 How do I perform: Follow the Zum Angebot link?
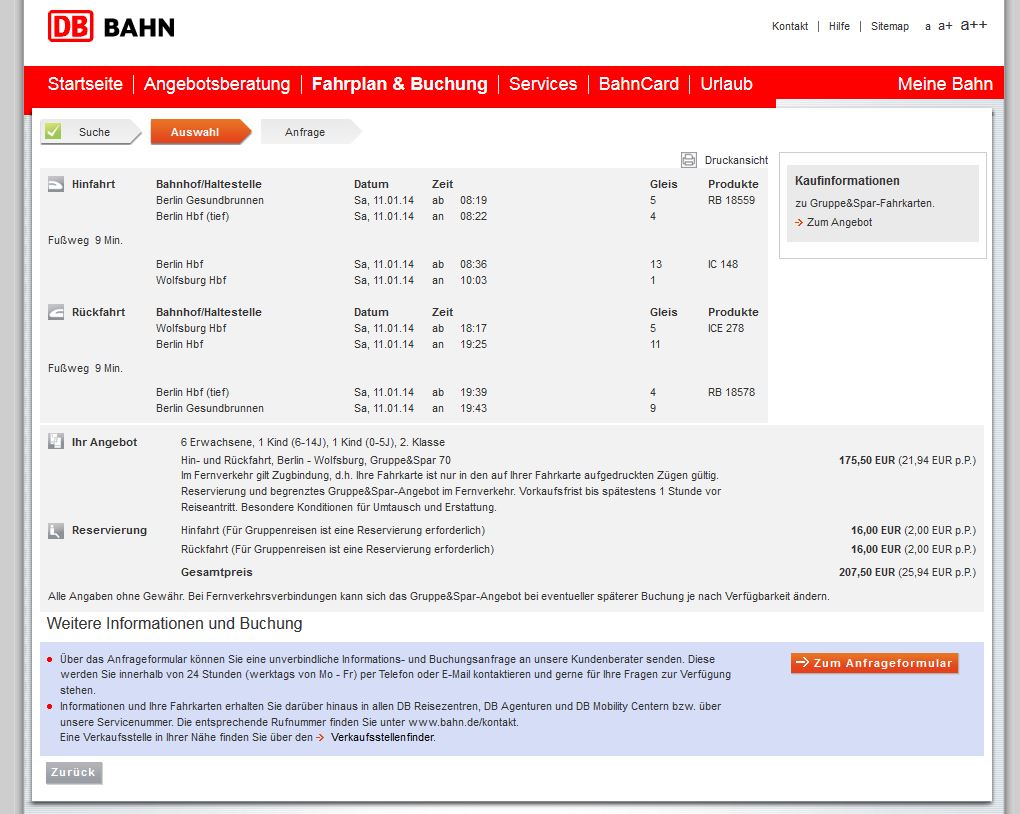tap(839, 222)
